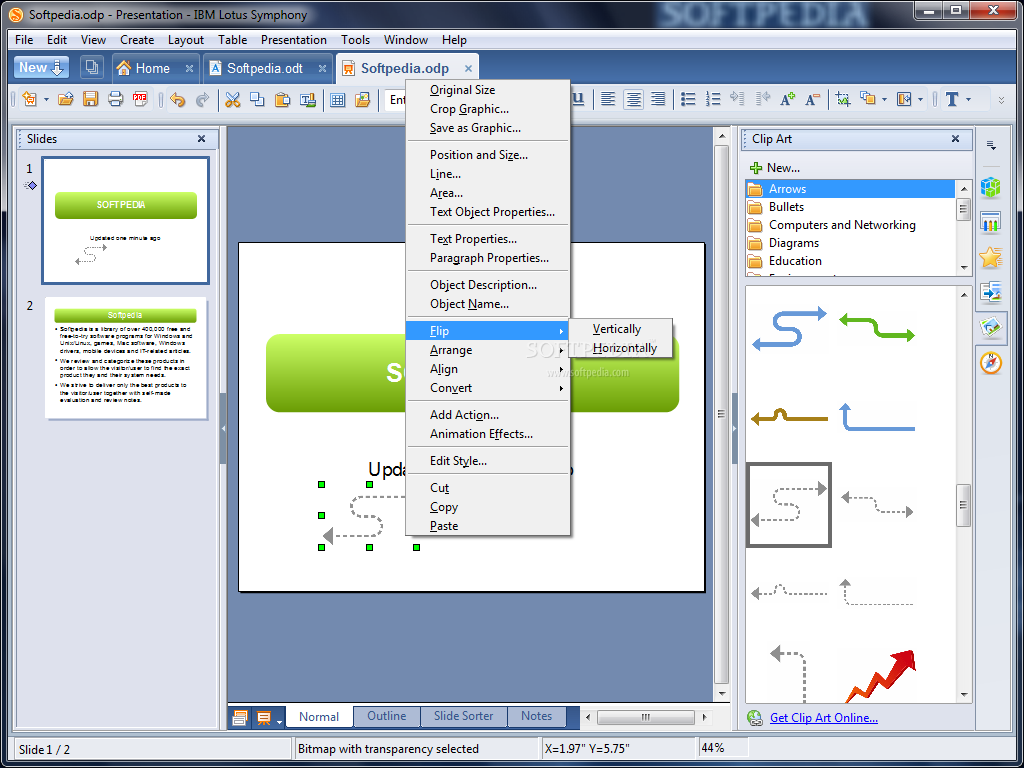Screen dimensions: 1024x768
Task: Open the colored cubes sidebar icon
Action: pos(991,187)
